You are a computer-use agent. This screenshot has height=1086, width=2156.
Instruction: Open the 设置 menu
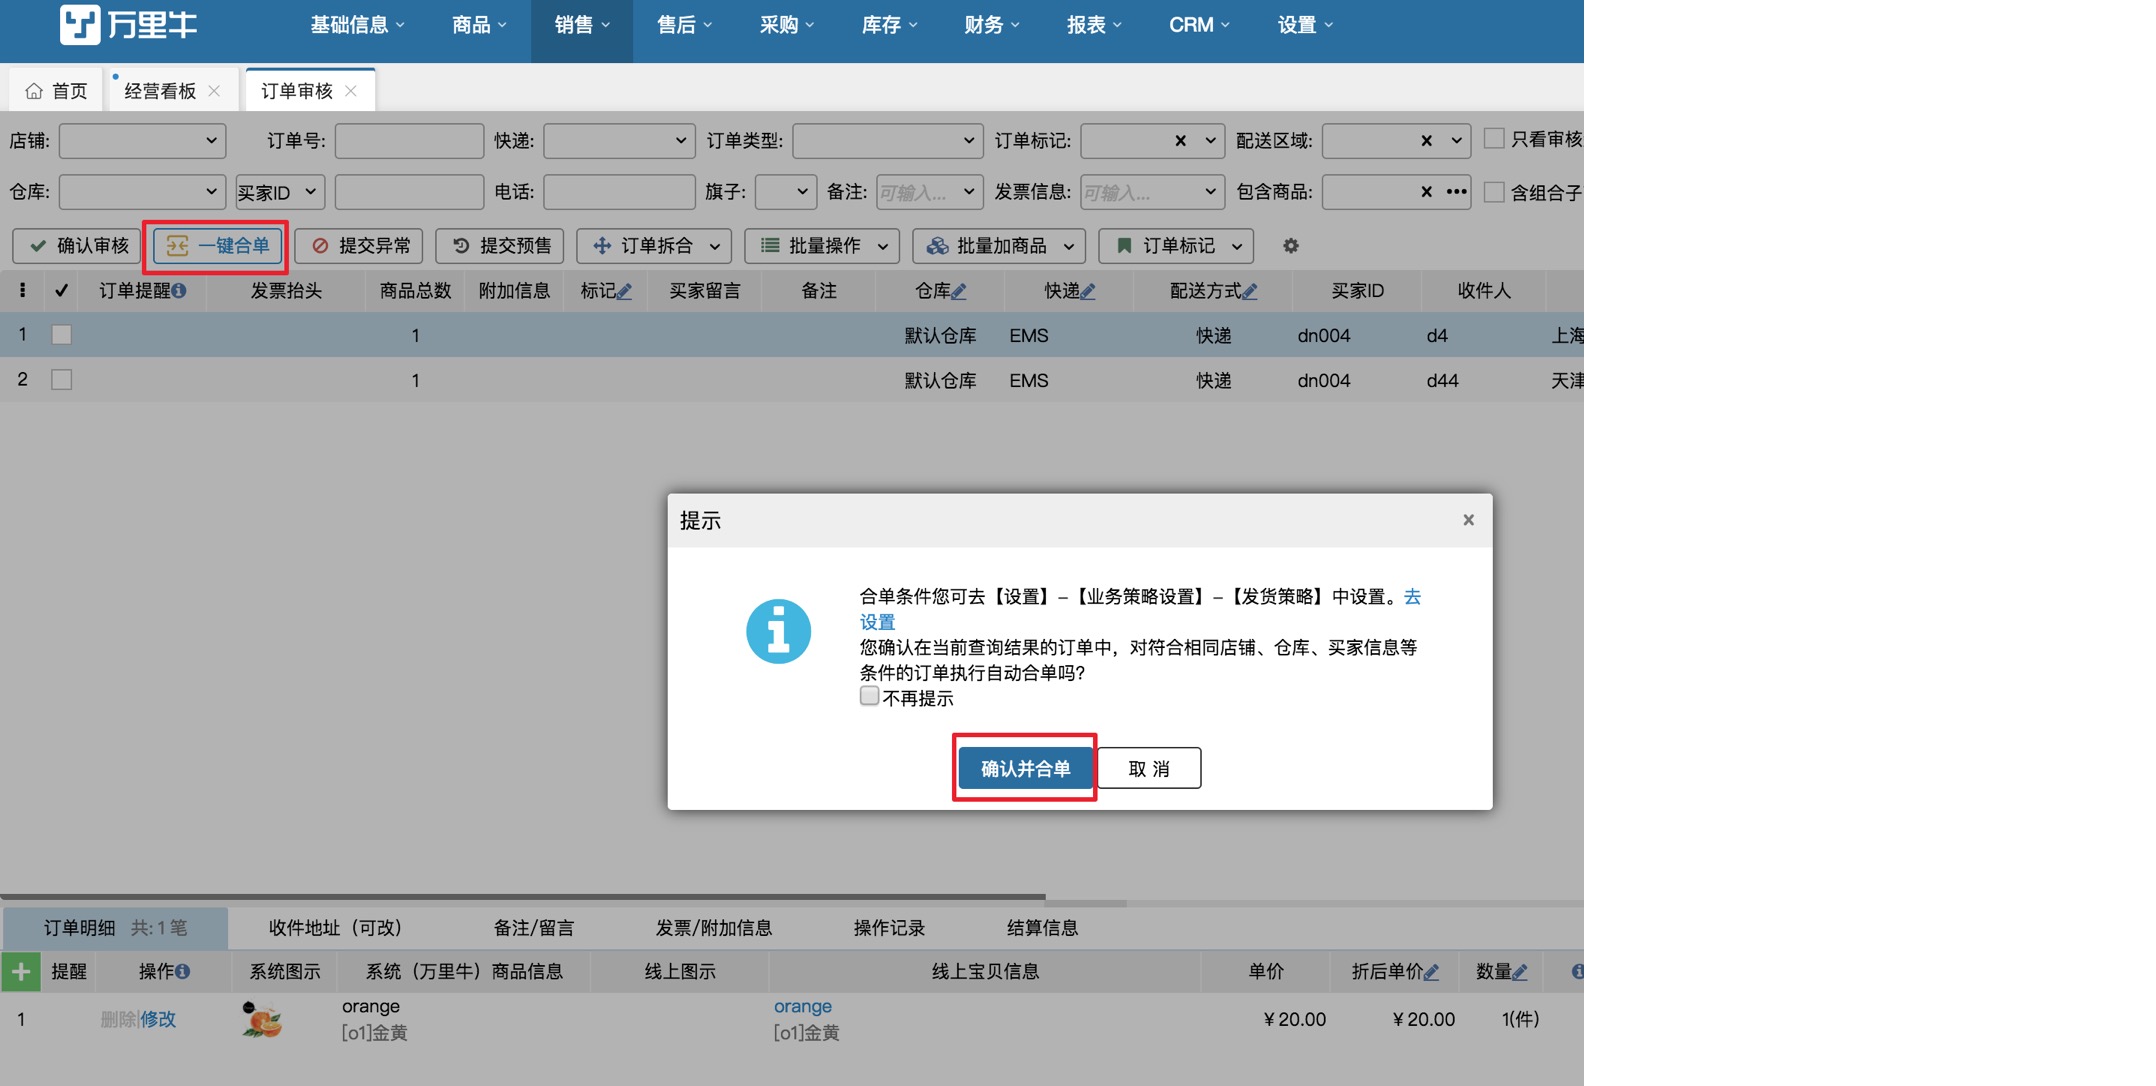(x=1305, y=25)
